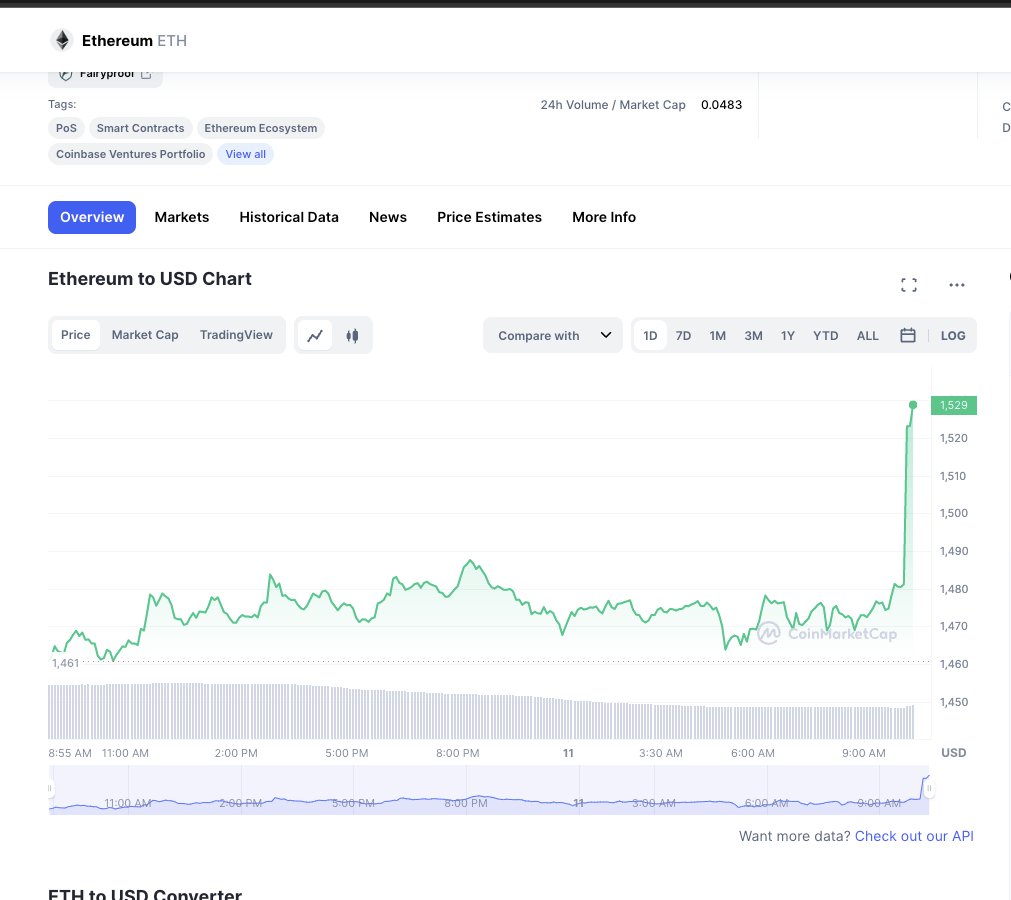
Task: Select the 1D time range
Action: point(650,335)
